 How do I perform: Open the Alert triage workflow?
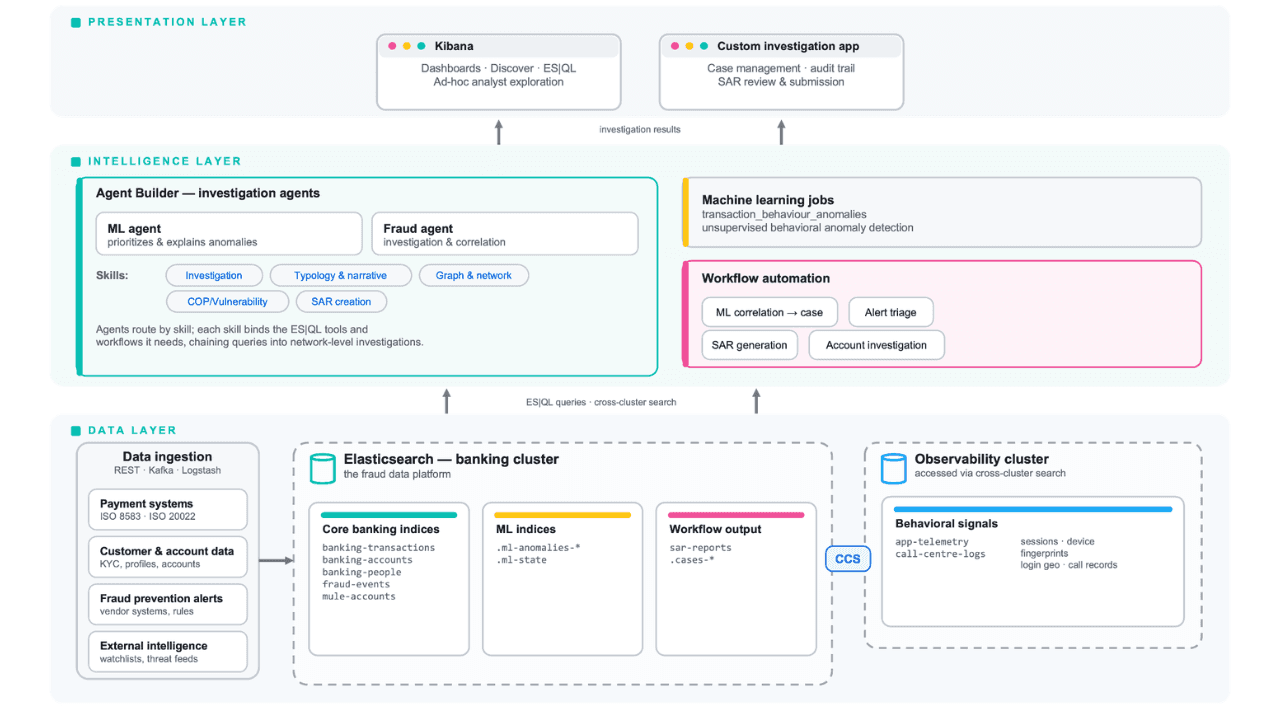(890, 312)
